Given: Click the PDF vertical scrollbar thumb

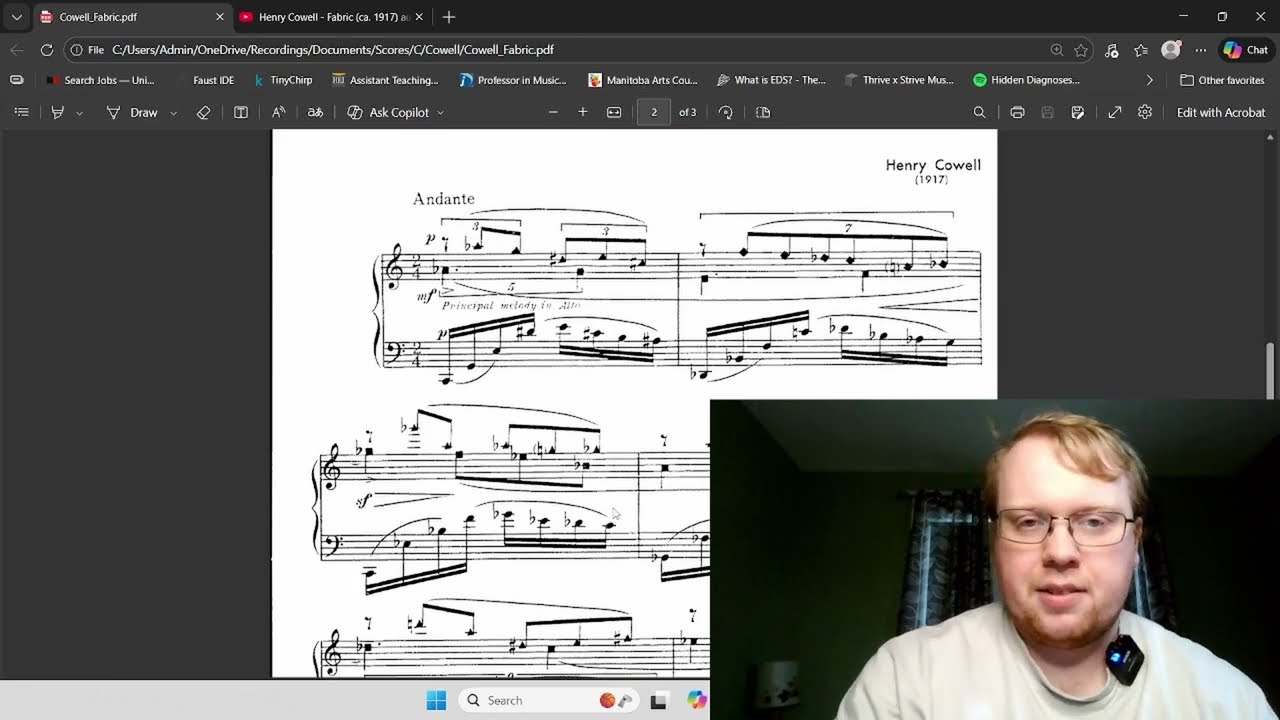Looking at the screenshot, I should click(1272, 371).
